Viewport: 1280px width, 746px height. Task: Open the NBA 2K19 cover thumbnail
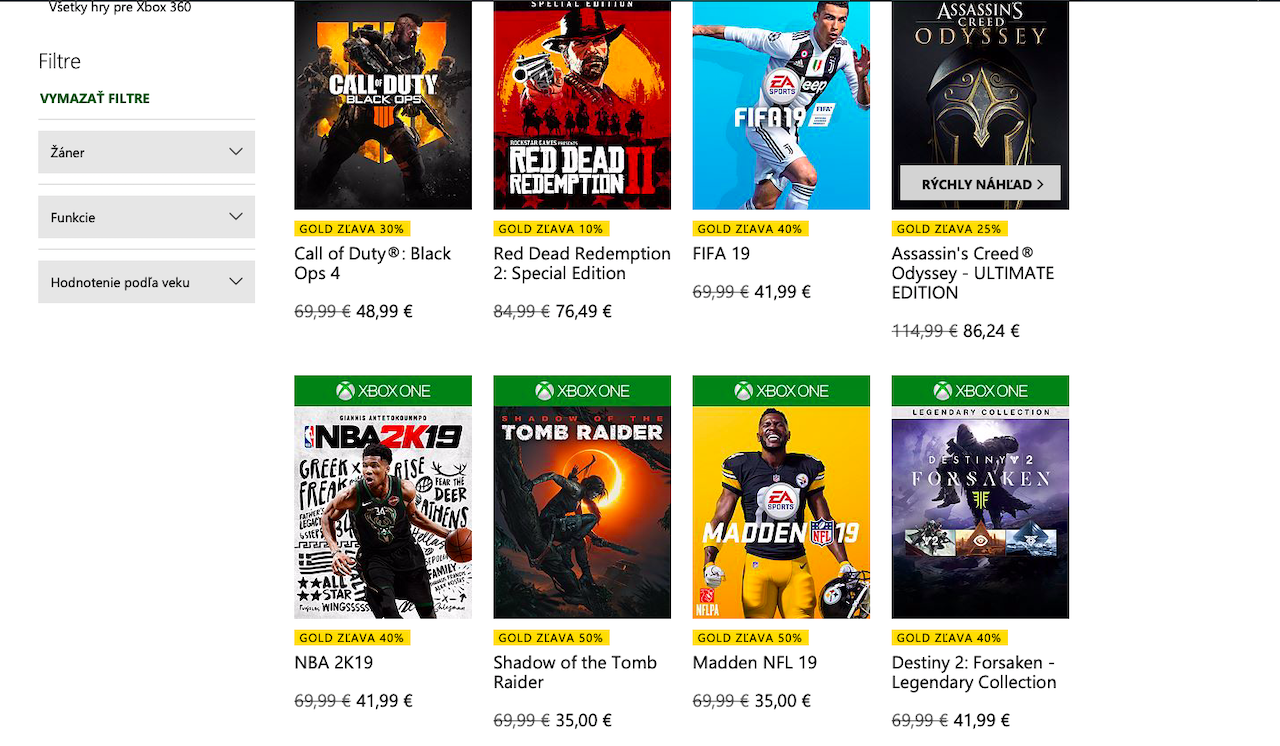[383, 512]
